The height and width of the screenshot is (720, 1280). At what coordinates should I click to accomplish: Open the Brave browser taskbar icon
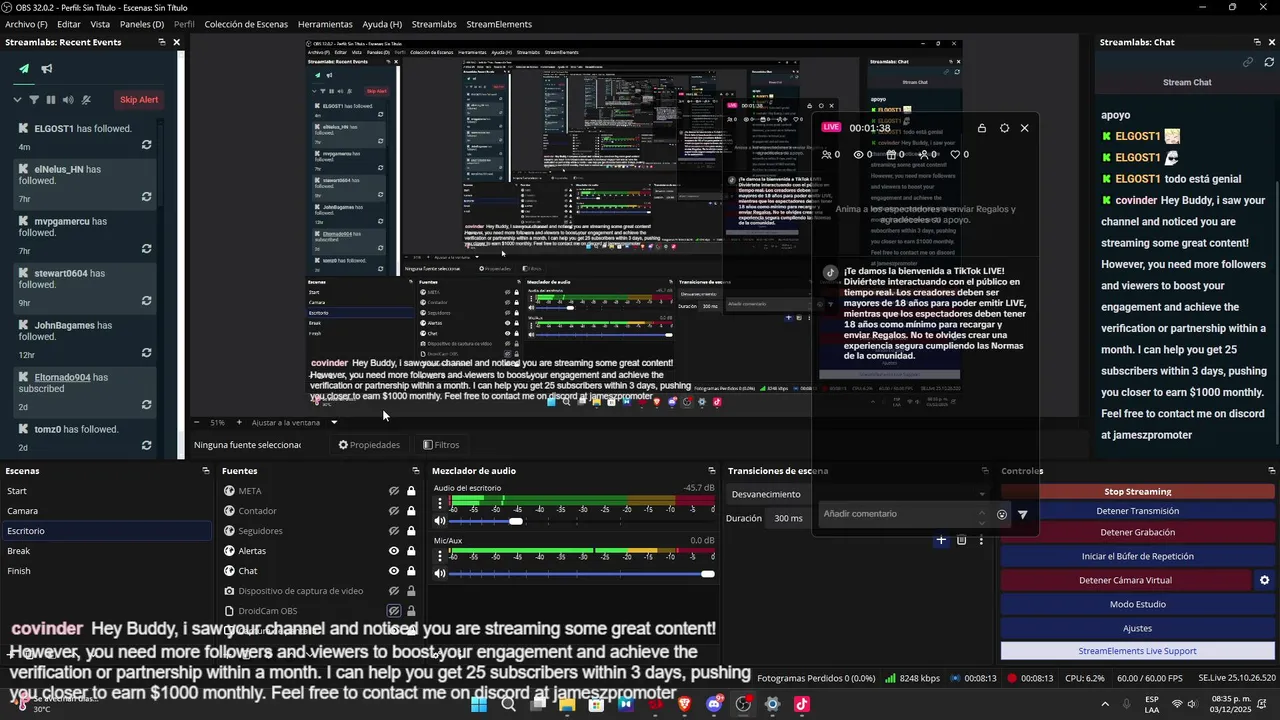[x=685, y=704]
